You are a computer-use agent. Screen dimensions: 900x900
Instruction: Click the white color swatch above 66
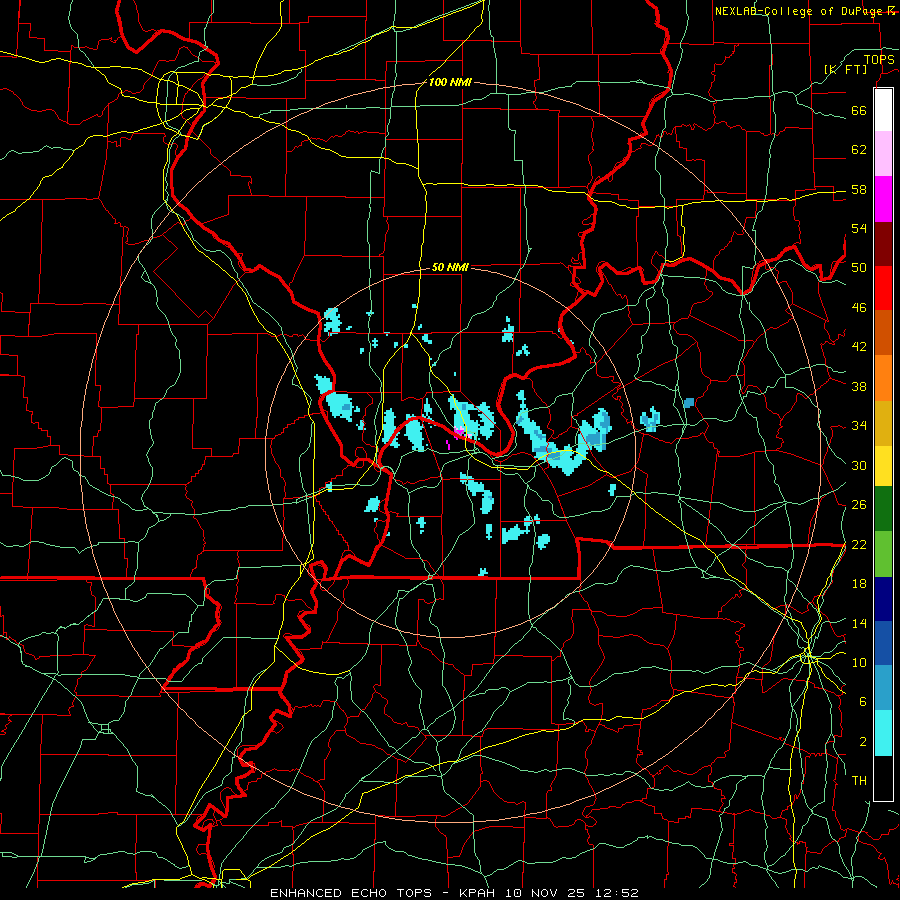pos(883,110)
